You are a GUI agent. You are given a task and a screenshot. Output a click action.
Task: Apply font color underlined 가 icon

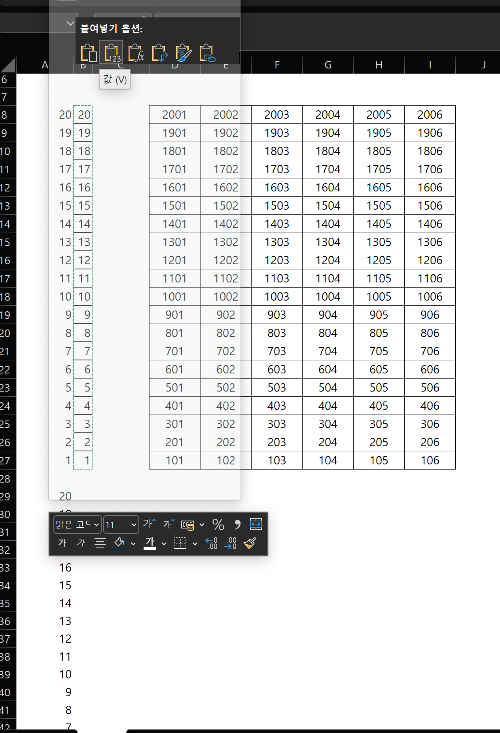click(x=150, y=543)
